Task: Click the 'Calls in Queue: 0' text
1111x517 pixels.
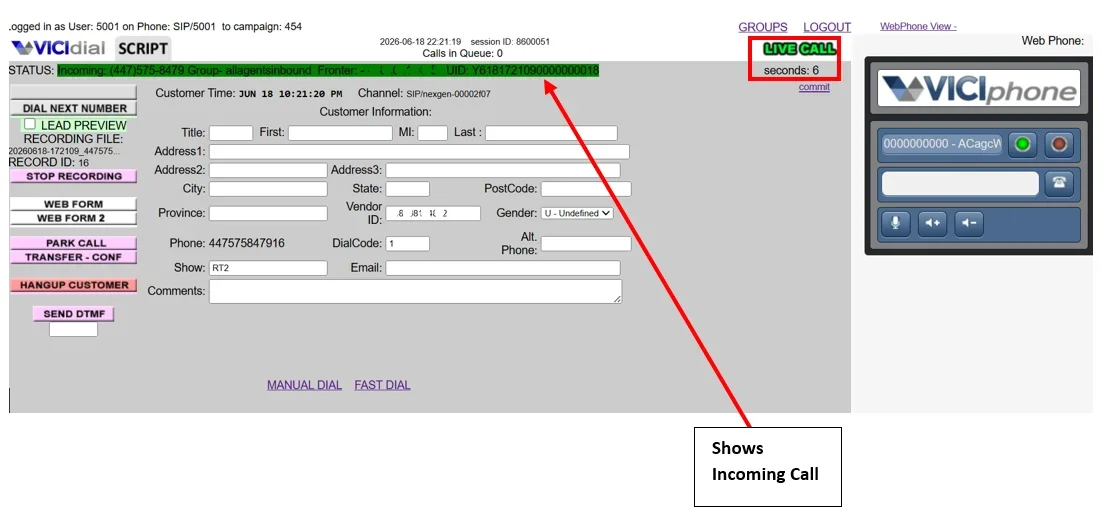Action: tap(462, 53)
